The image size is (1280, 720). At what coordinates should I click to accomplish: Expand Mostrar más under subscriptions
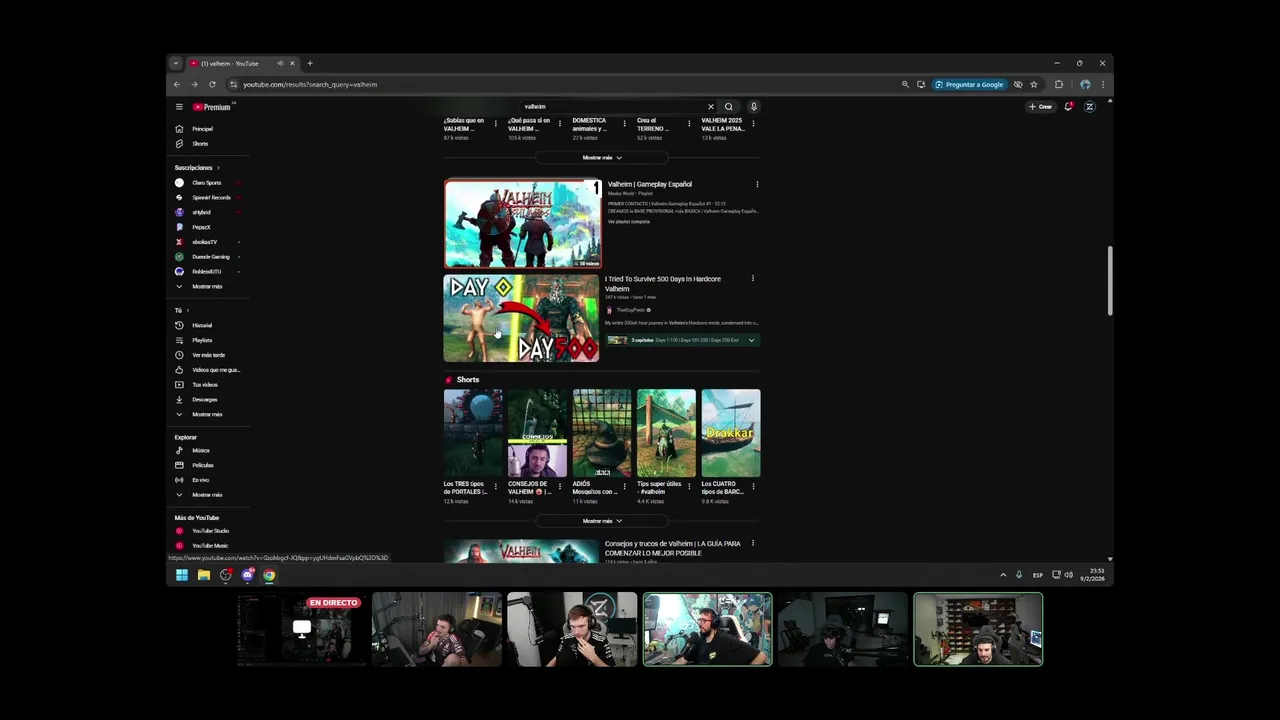click(x=207, y=287)
